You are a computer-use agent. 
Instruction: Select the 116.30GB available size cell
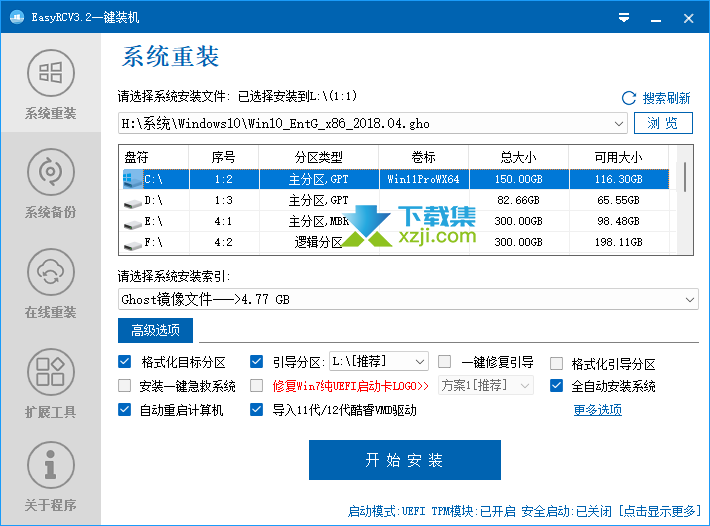[619, 179]
